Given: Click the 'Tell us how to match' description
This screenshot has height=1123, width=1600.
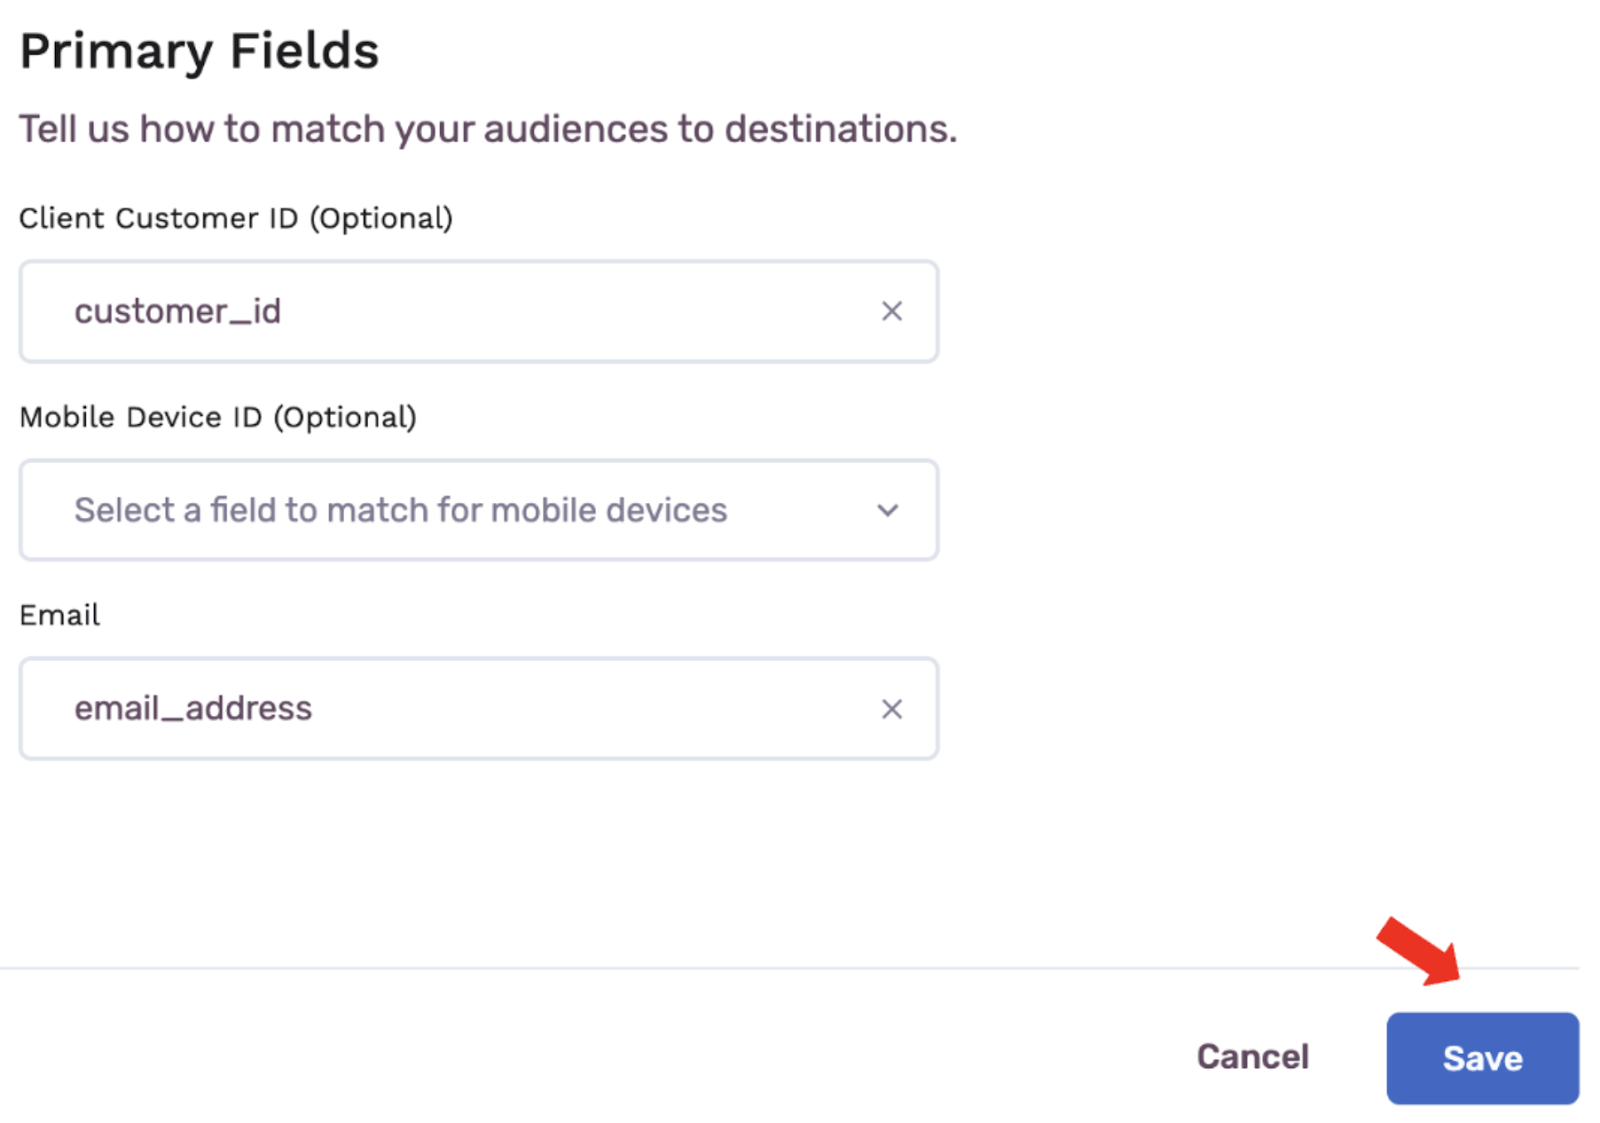Looking at the screenshot, I should (x=488, y=129).
